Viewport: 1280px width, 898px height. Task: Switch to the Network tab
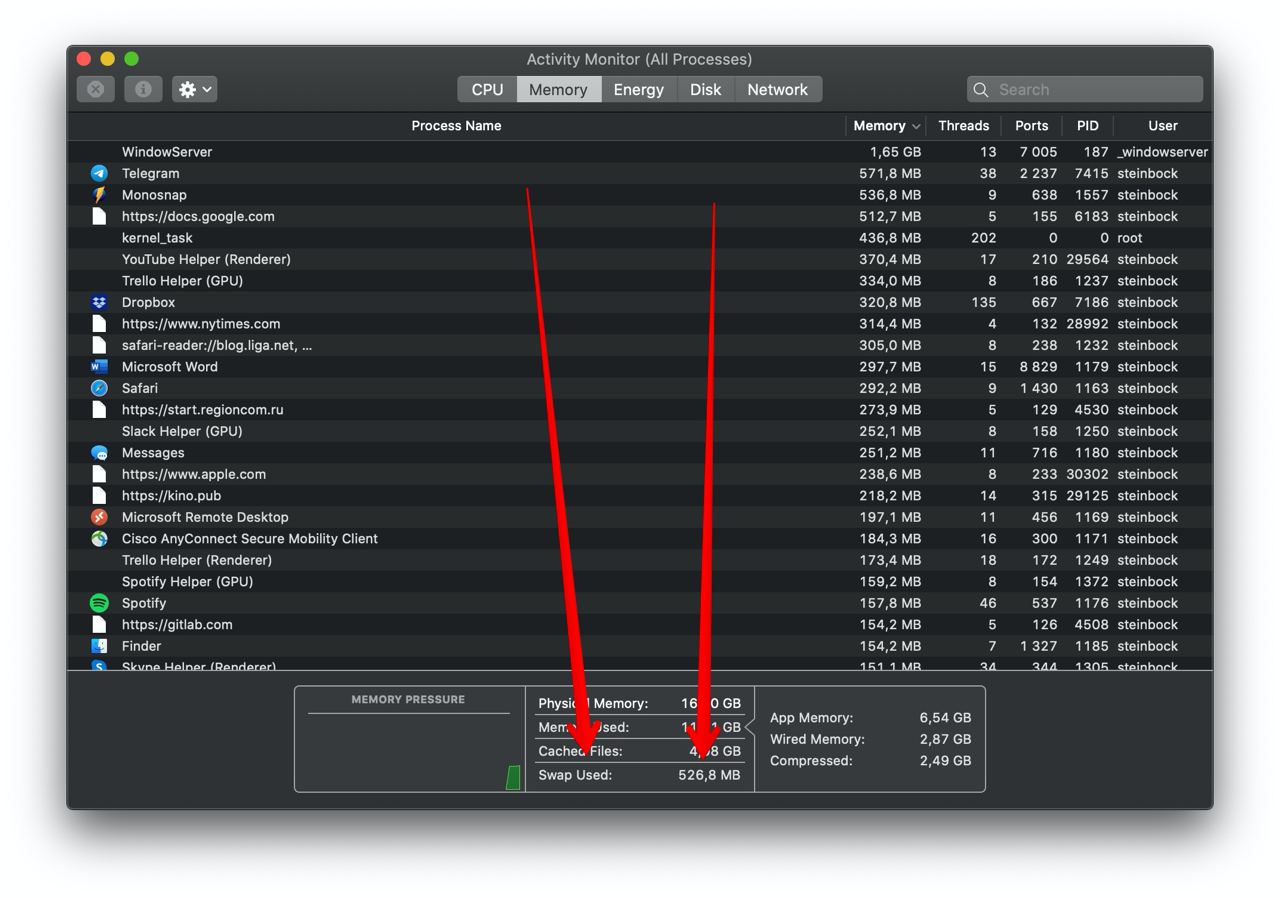point(777,89)
